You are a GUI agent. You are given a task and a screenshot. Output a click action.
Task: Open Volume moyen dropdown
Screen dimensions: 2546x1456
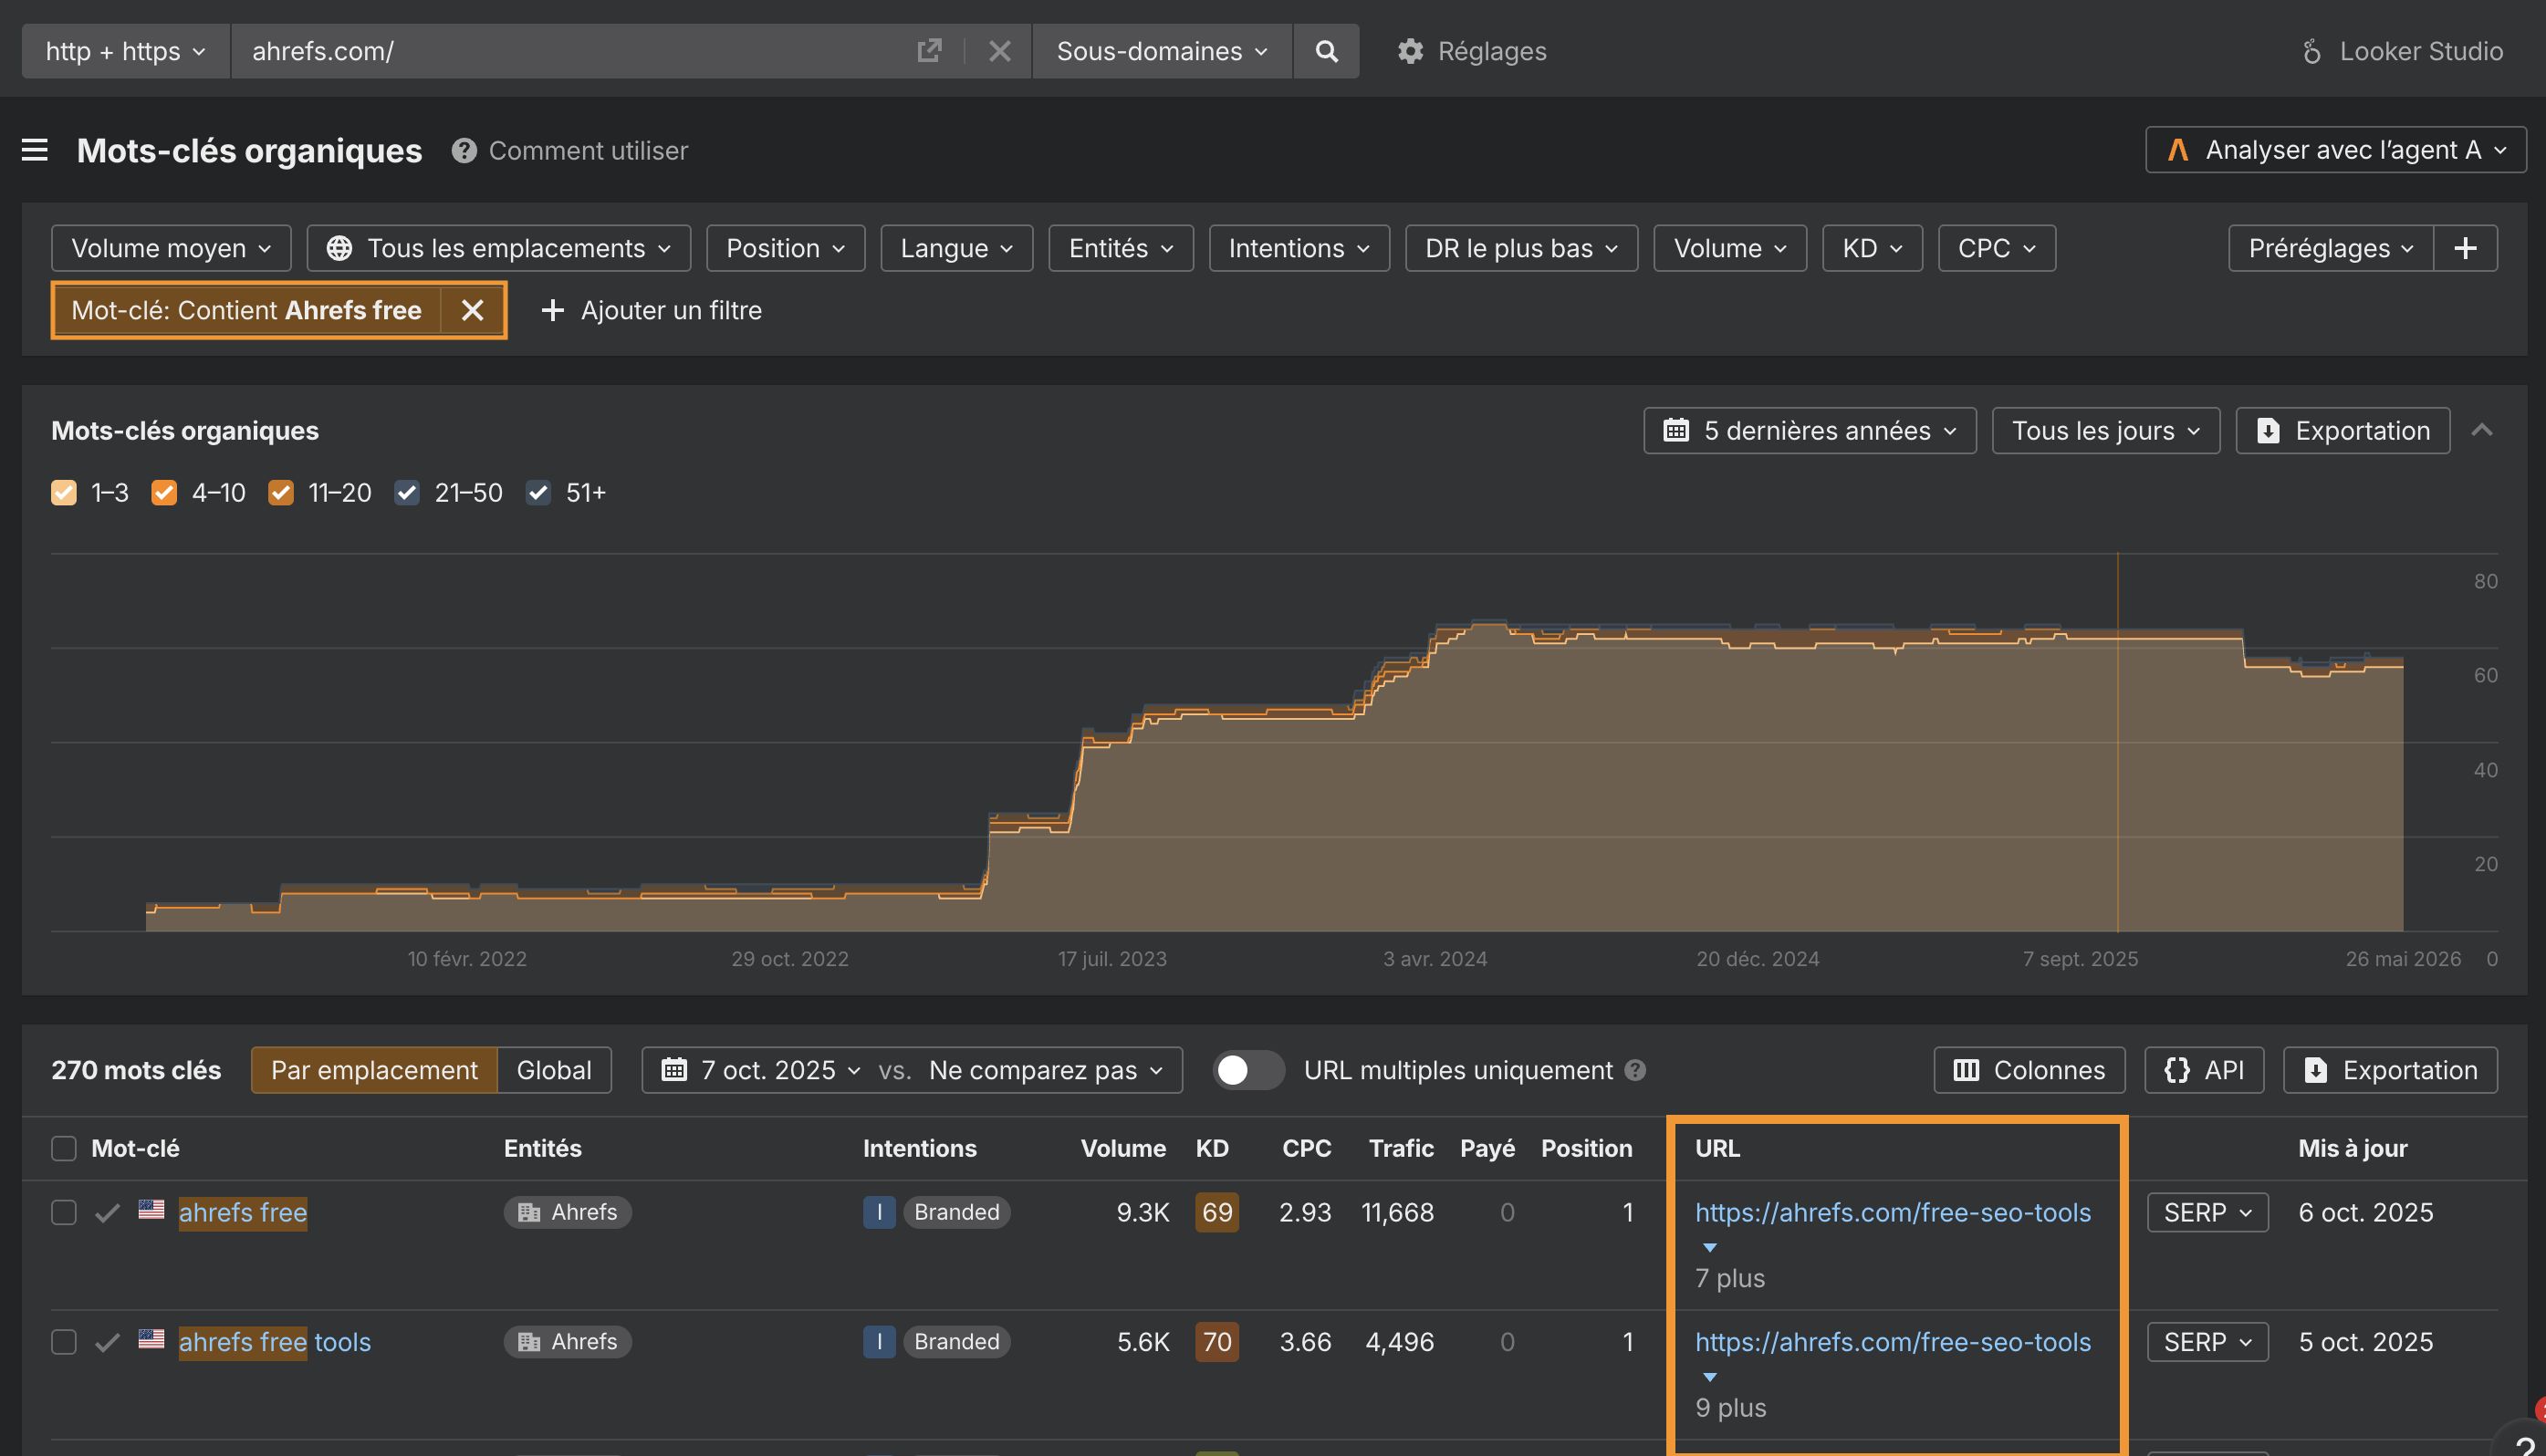171,248
